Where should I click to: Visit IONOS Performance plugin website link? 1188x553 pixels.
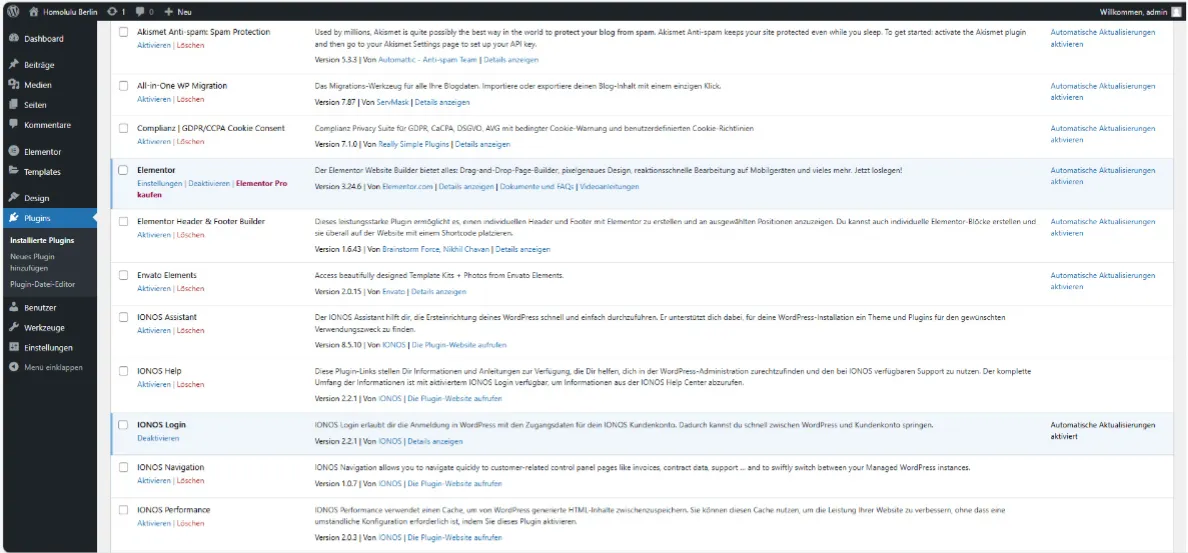point(453,538)
